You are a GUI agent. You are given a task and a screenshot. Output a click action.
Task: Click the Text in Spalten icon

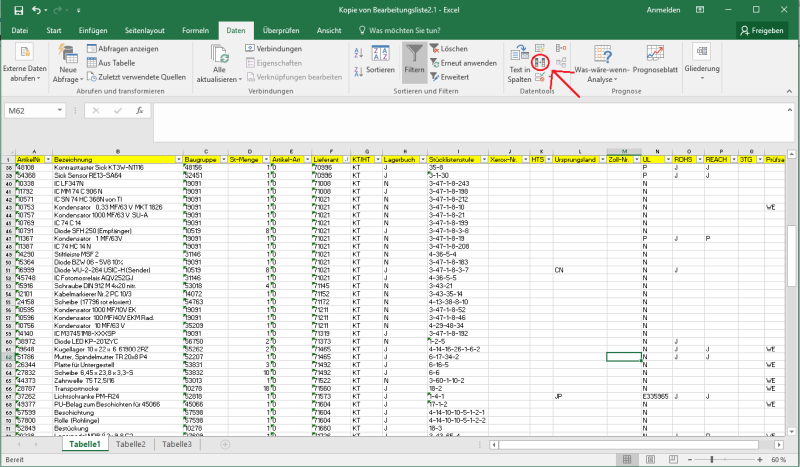518,55
